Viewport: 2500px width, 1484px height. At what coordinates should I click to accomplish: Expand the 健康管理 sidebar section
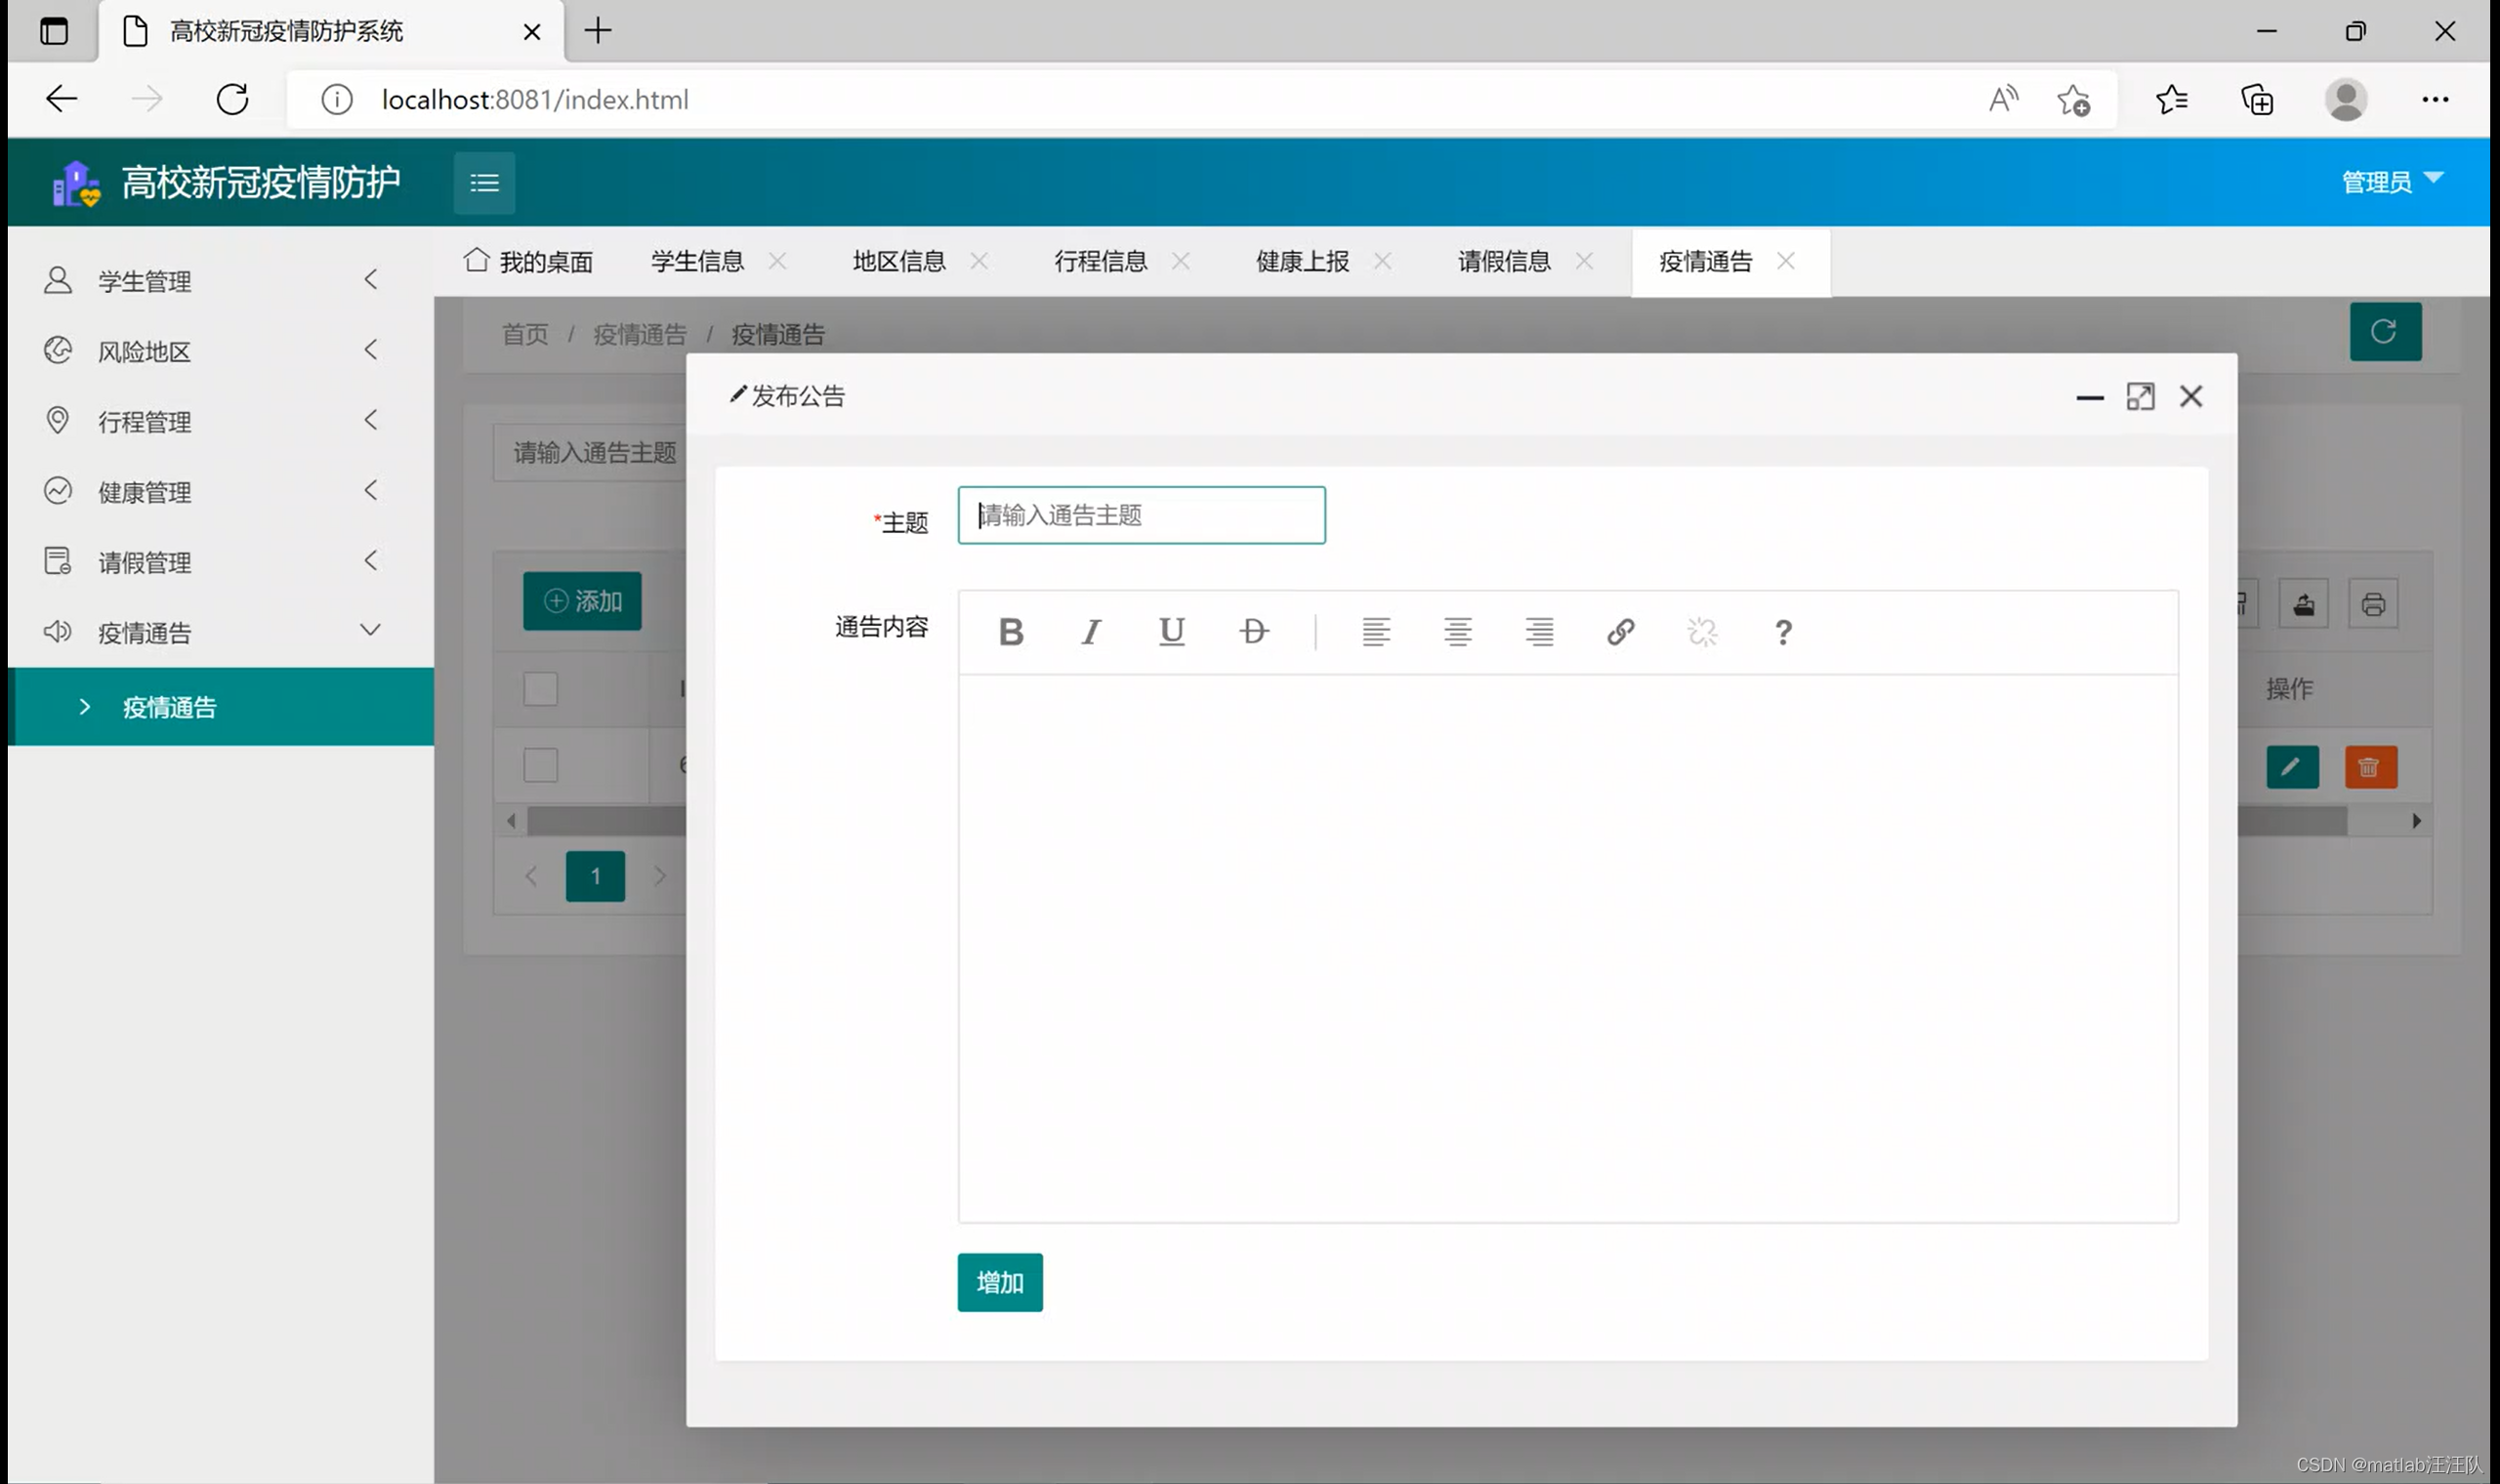144,492
